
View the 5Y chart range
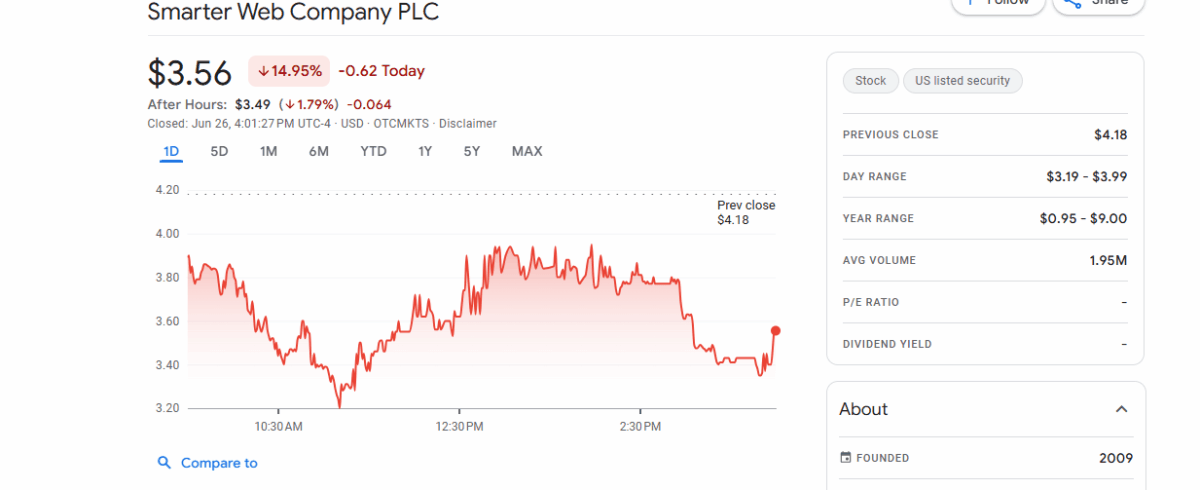472,152
